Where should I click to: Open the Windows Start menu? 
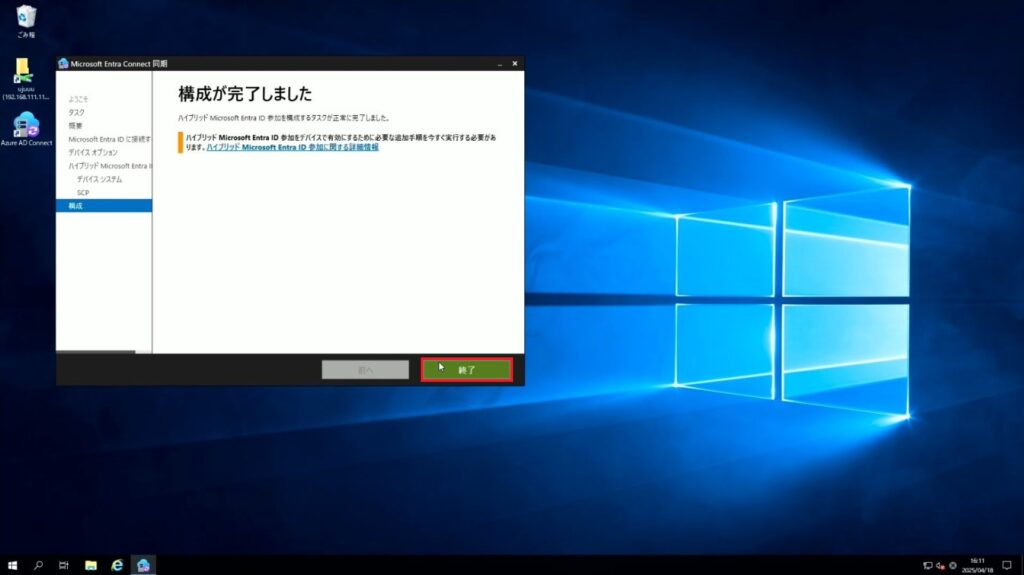pos(12,565)
